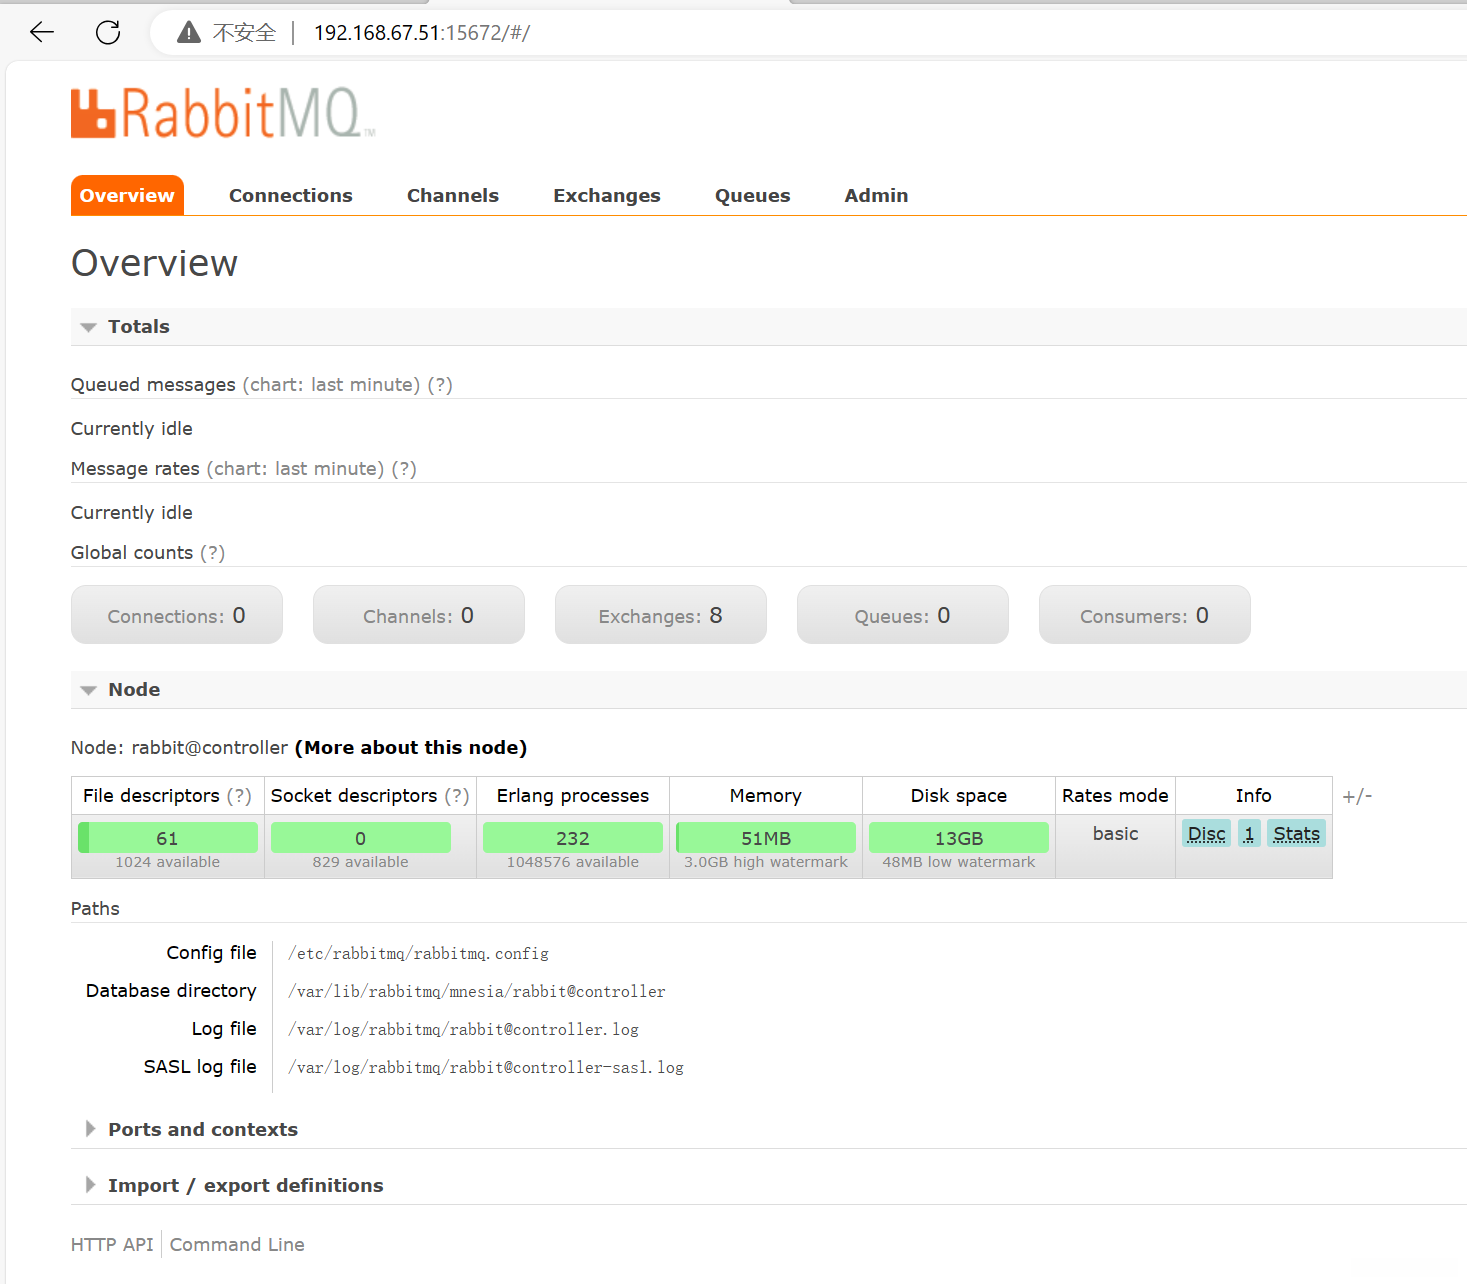Image resolution: width=1467 pixels, height=1284 pixels.
Task: Click the config file path /etc/rabbitmq/rabbitmq.config
Action: tap(418, 954)
